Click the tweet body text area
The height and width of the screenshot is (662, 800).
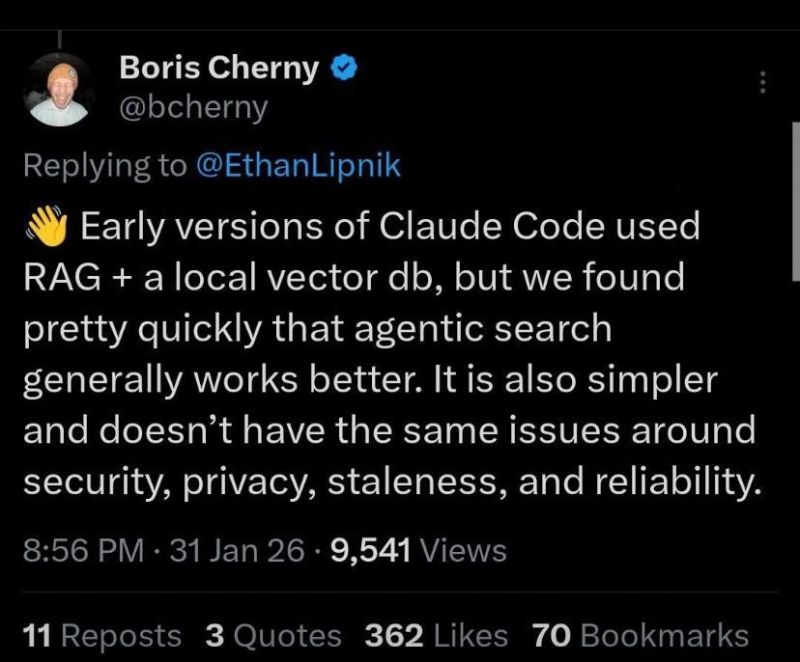point(390,350)
